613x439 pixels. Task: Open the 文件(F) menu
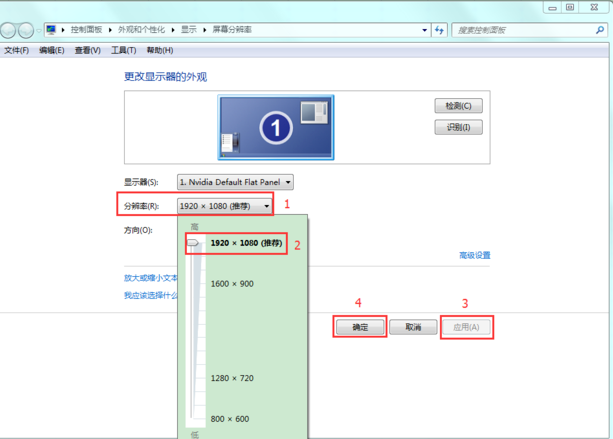point(16,50)
